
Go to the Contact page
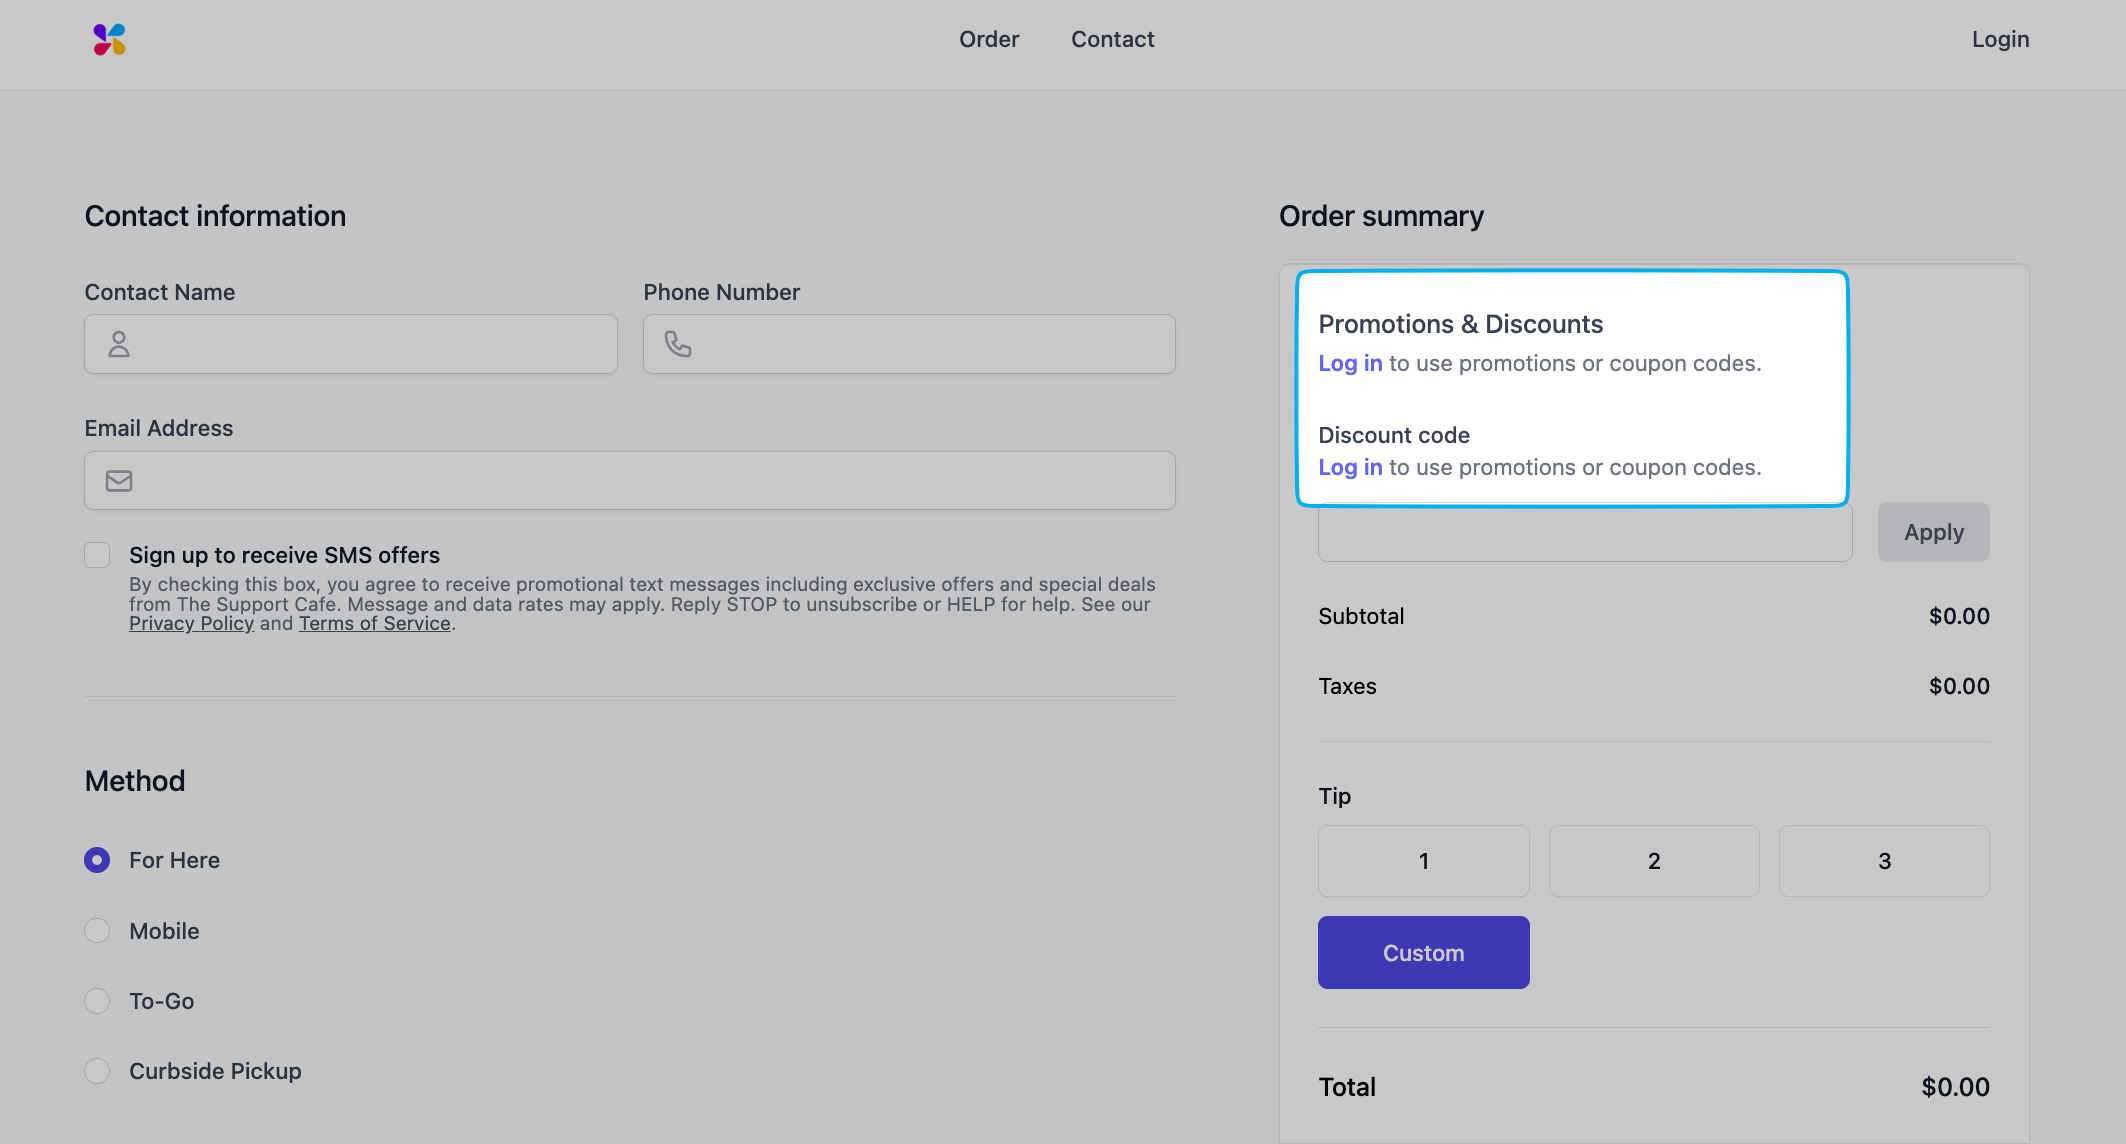(x=1112, y=39)
